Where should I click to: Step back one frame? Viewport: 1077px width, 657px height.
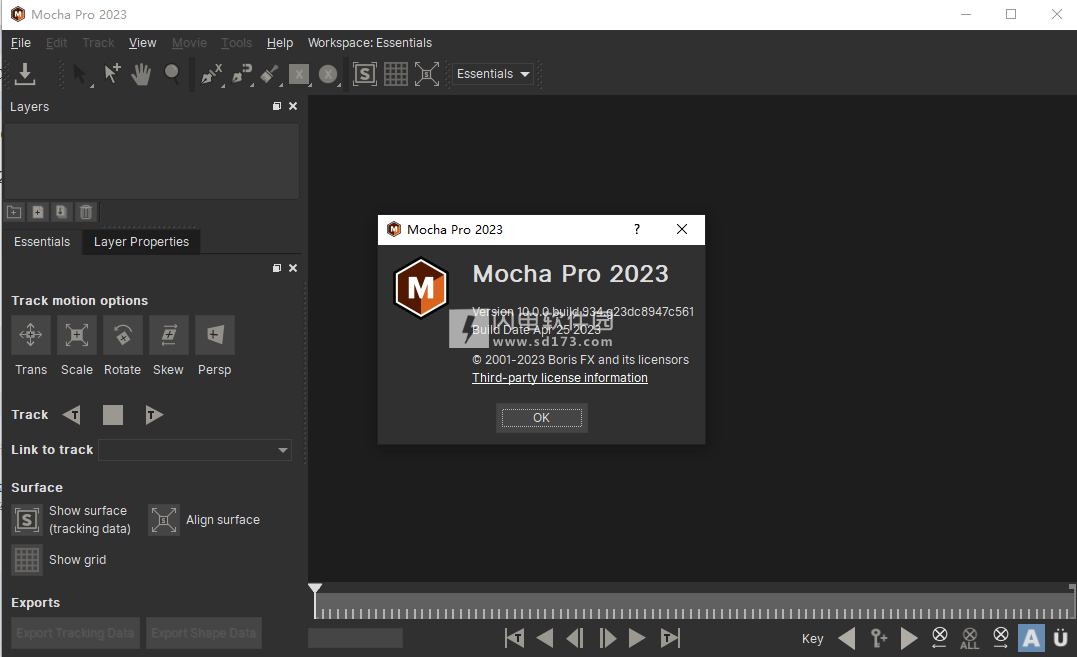click(575, 638)
